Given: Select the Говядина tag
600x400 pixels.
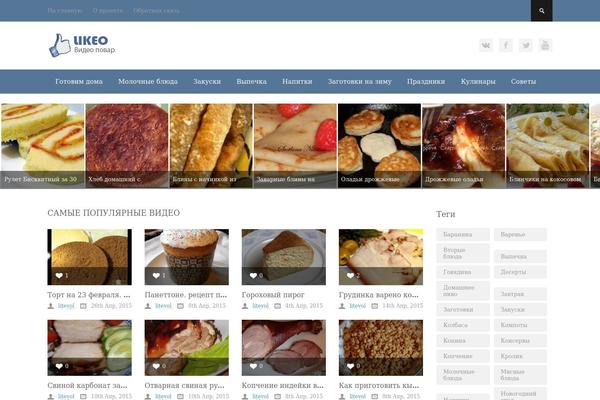Looking at the screenshot, I should (x=463, y=272).
